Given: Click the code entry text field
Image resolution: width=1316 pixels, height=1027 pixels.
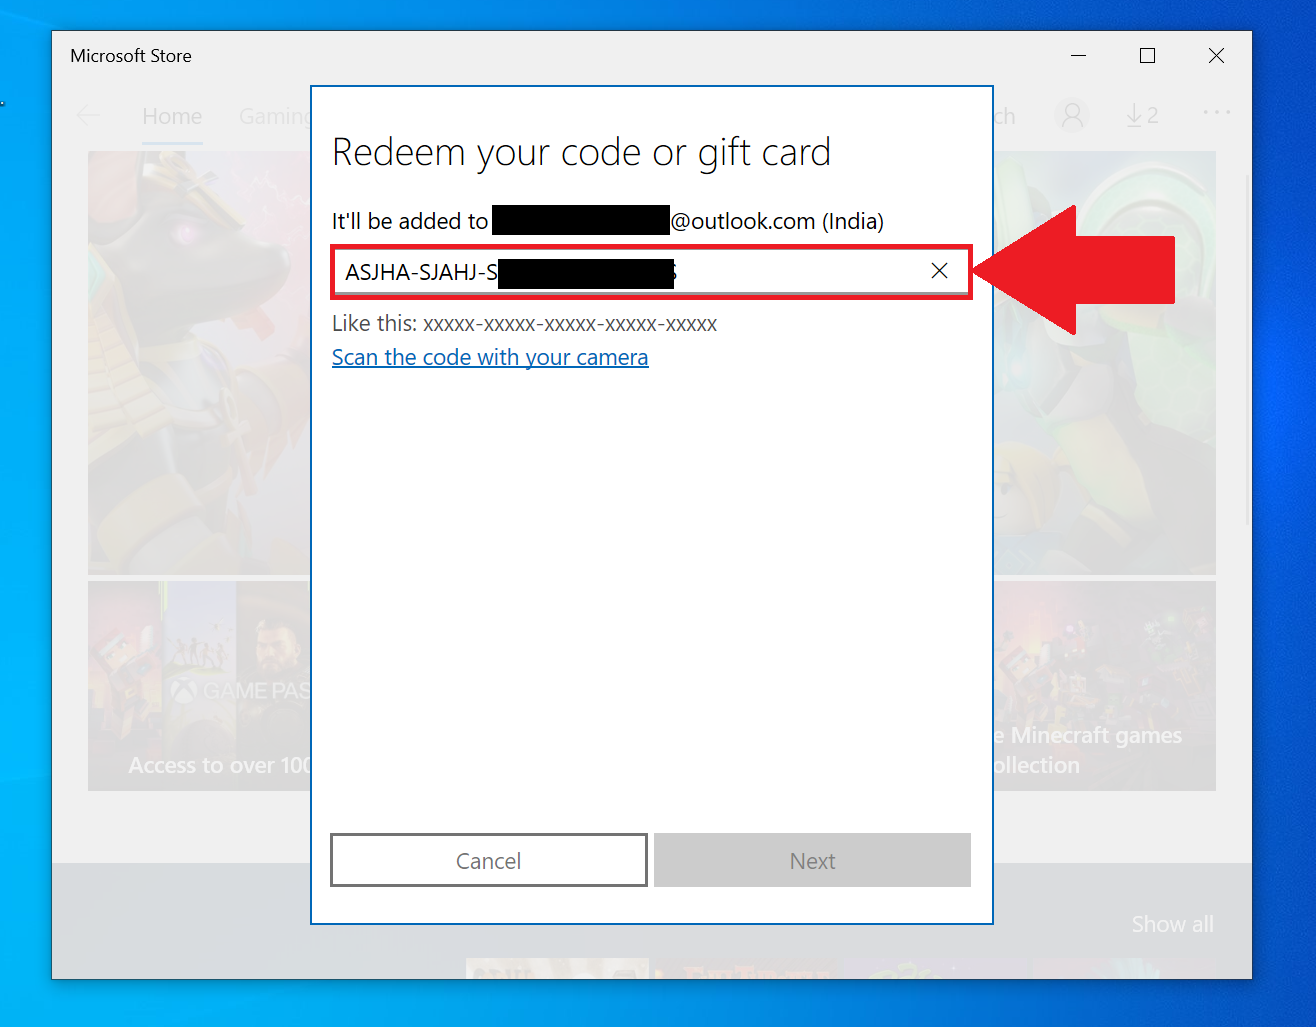Looking at the screenshot, I should coord(651,271).
